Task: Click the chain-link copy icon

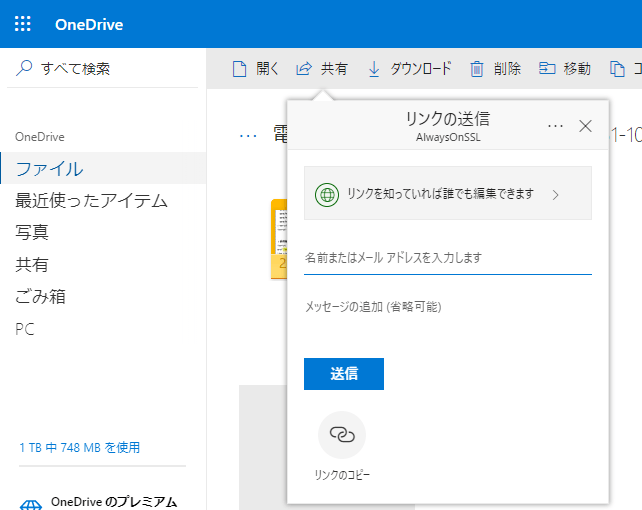Action: click(x=342, y=435)
